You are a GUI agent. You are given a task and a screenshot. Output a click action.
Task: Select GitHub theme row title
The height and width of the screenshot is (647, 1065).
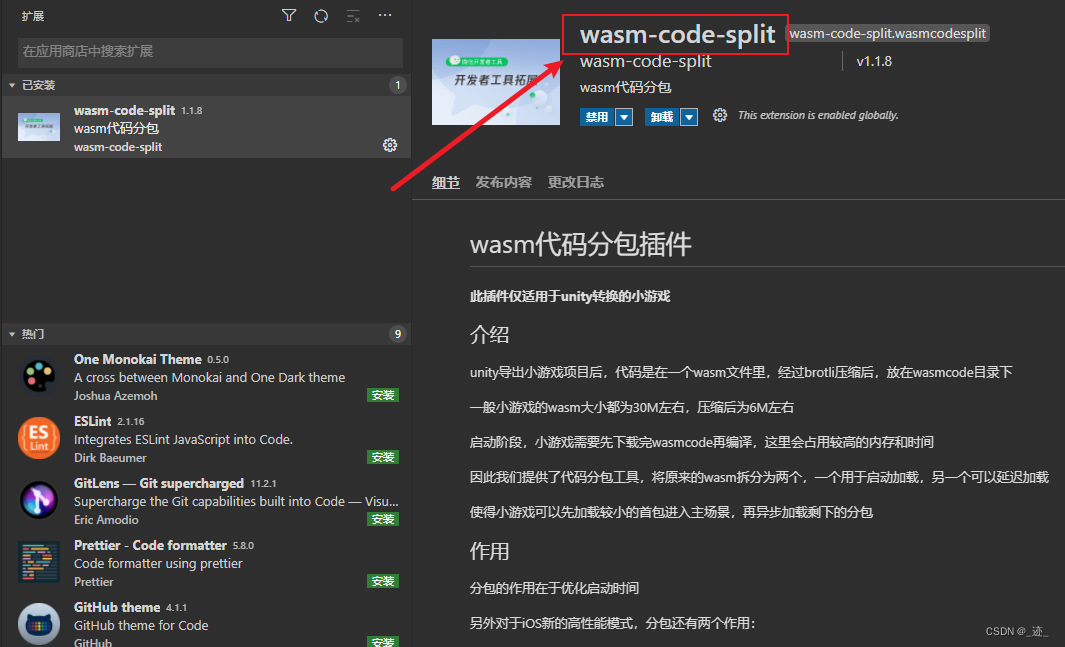(x=117, y=607)
